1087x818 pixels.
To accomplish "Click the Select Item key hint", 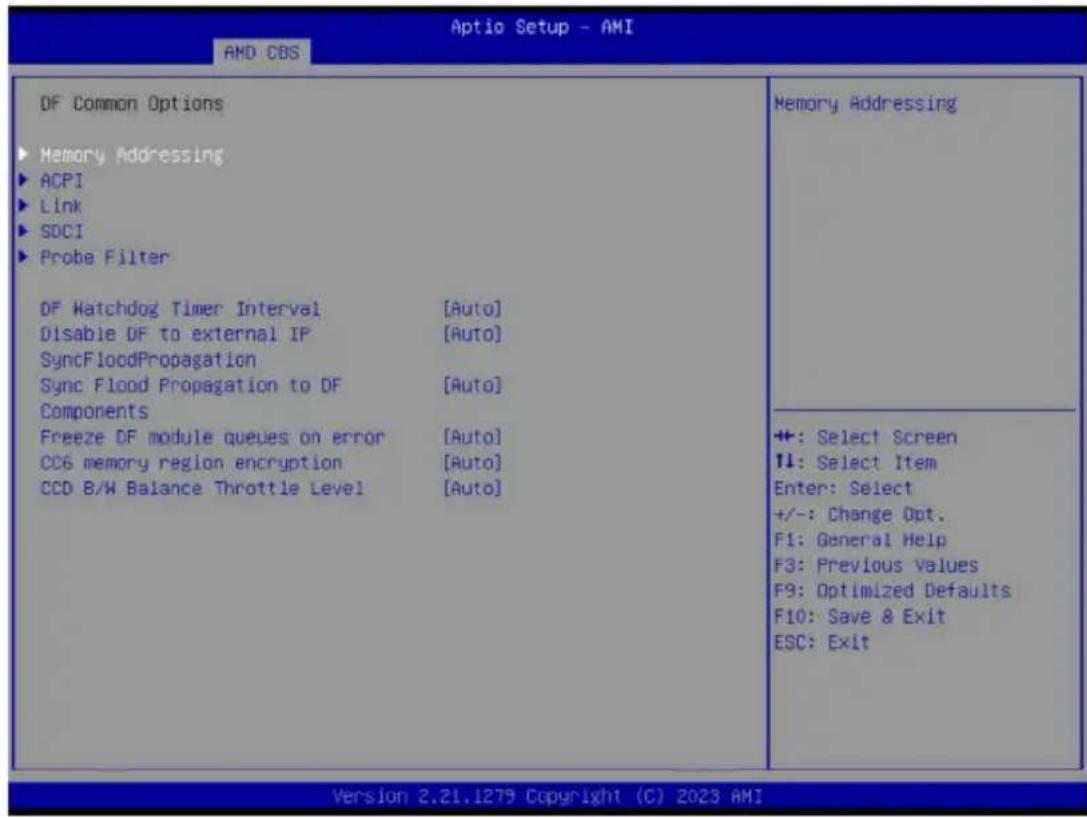I will click(x=855, y=462).
